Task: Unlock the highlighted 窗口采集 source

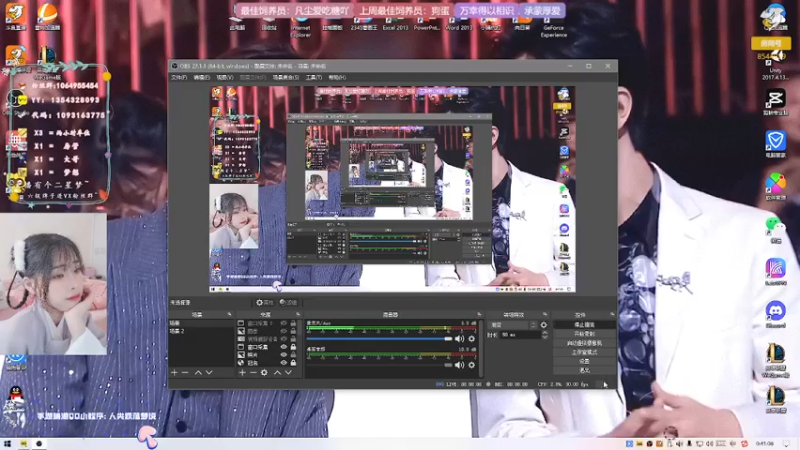Action: (293, 347)
